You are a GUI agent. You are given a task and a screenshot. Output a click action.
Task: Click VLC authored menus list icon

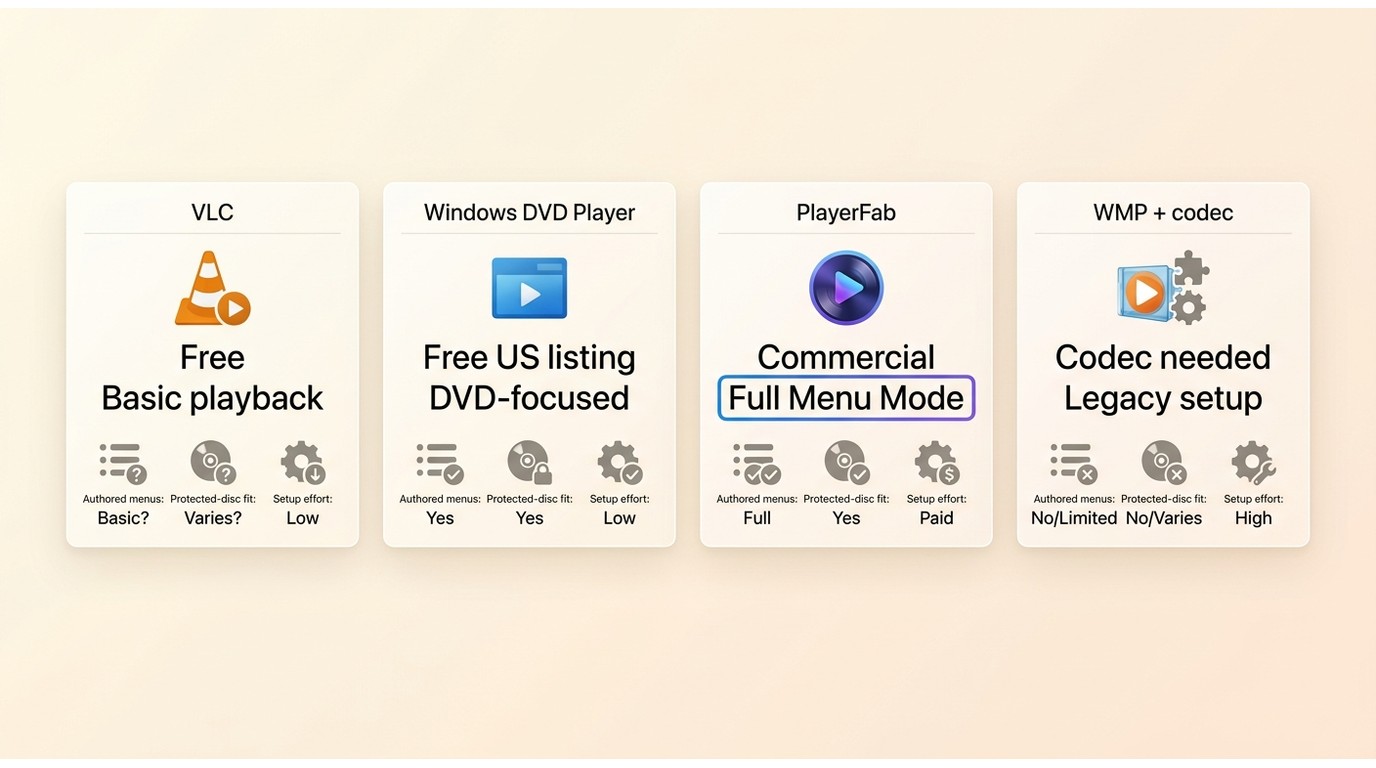tap(123, 463)
